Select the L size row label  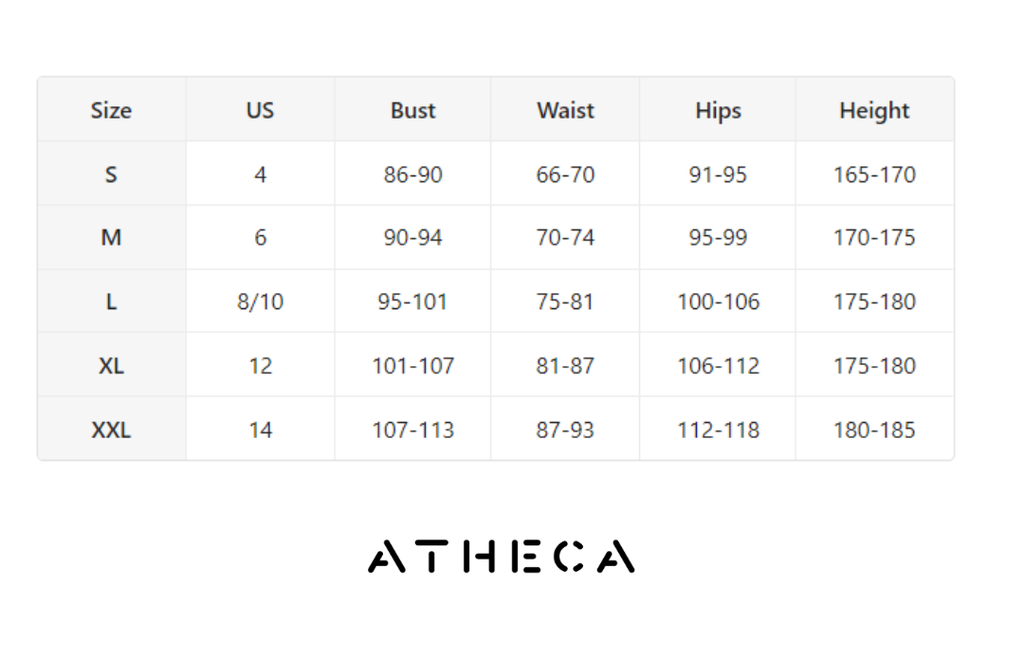coord(111,302)
